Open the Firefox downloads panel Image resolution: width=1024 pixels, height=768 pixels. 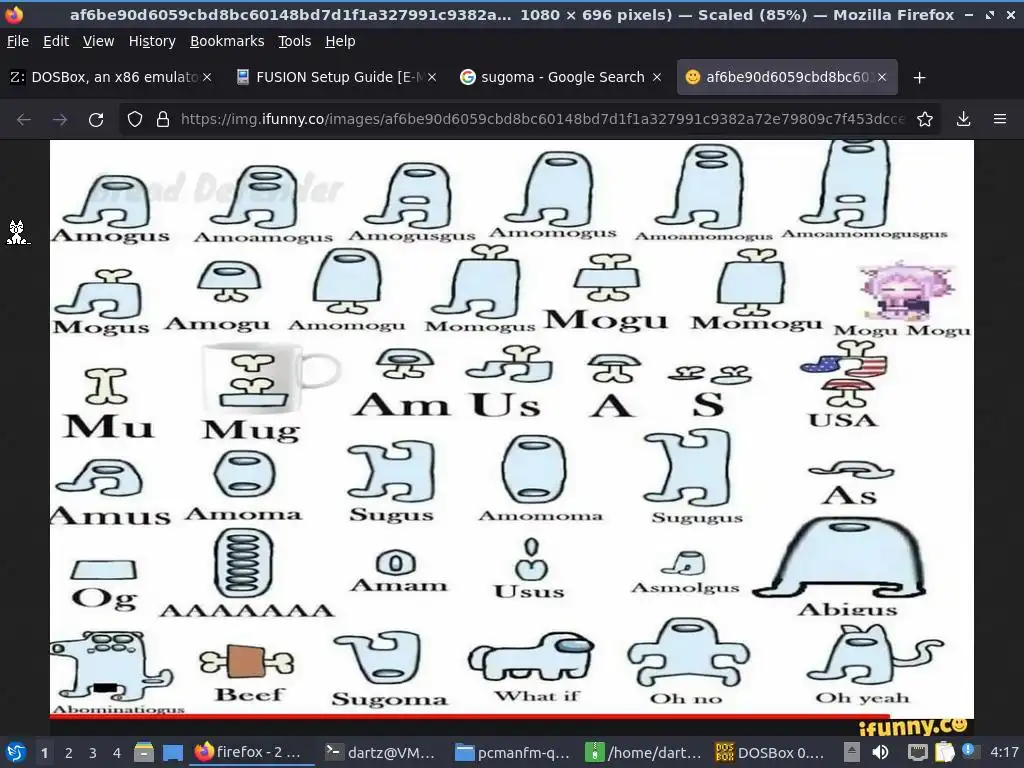tap(963, 119)
